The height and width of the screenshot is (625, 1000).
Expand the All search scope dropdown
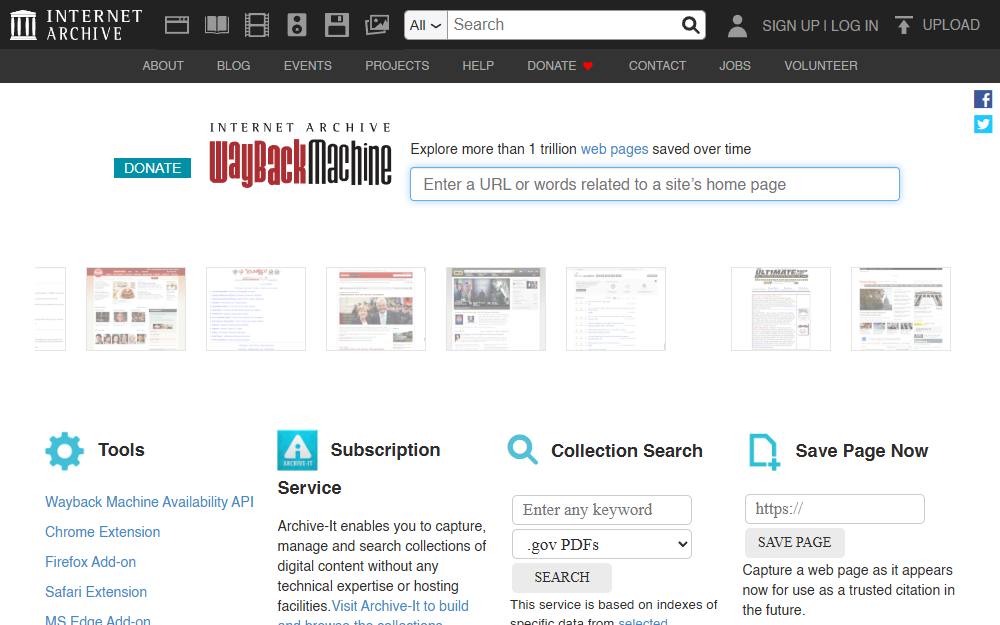(x=425, y=25)
